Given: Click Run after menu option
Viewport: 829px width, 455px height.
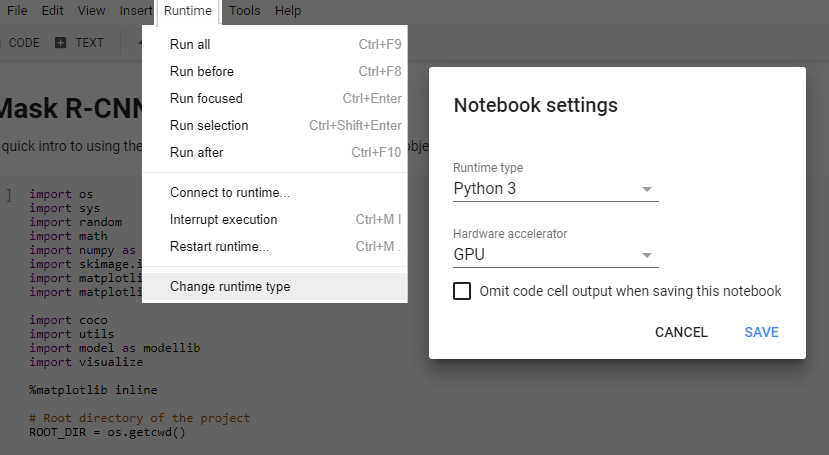Looking at the screenshot, I should coord(197,153).
